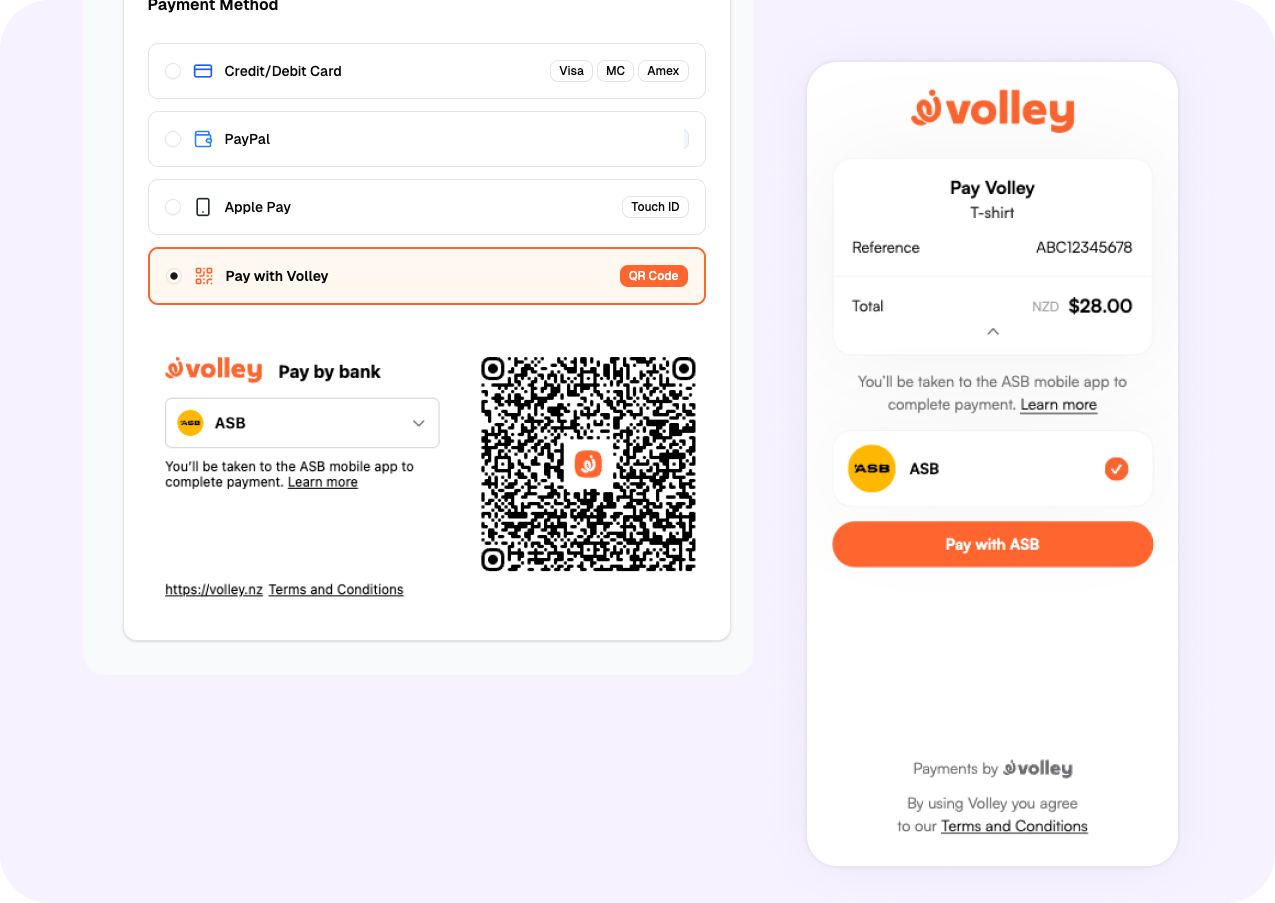This screenshot has width=1275, height=903.
Task: Click the orange QR code icon
Action: [204, 276]
